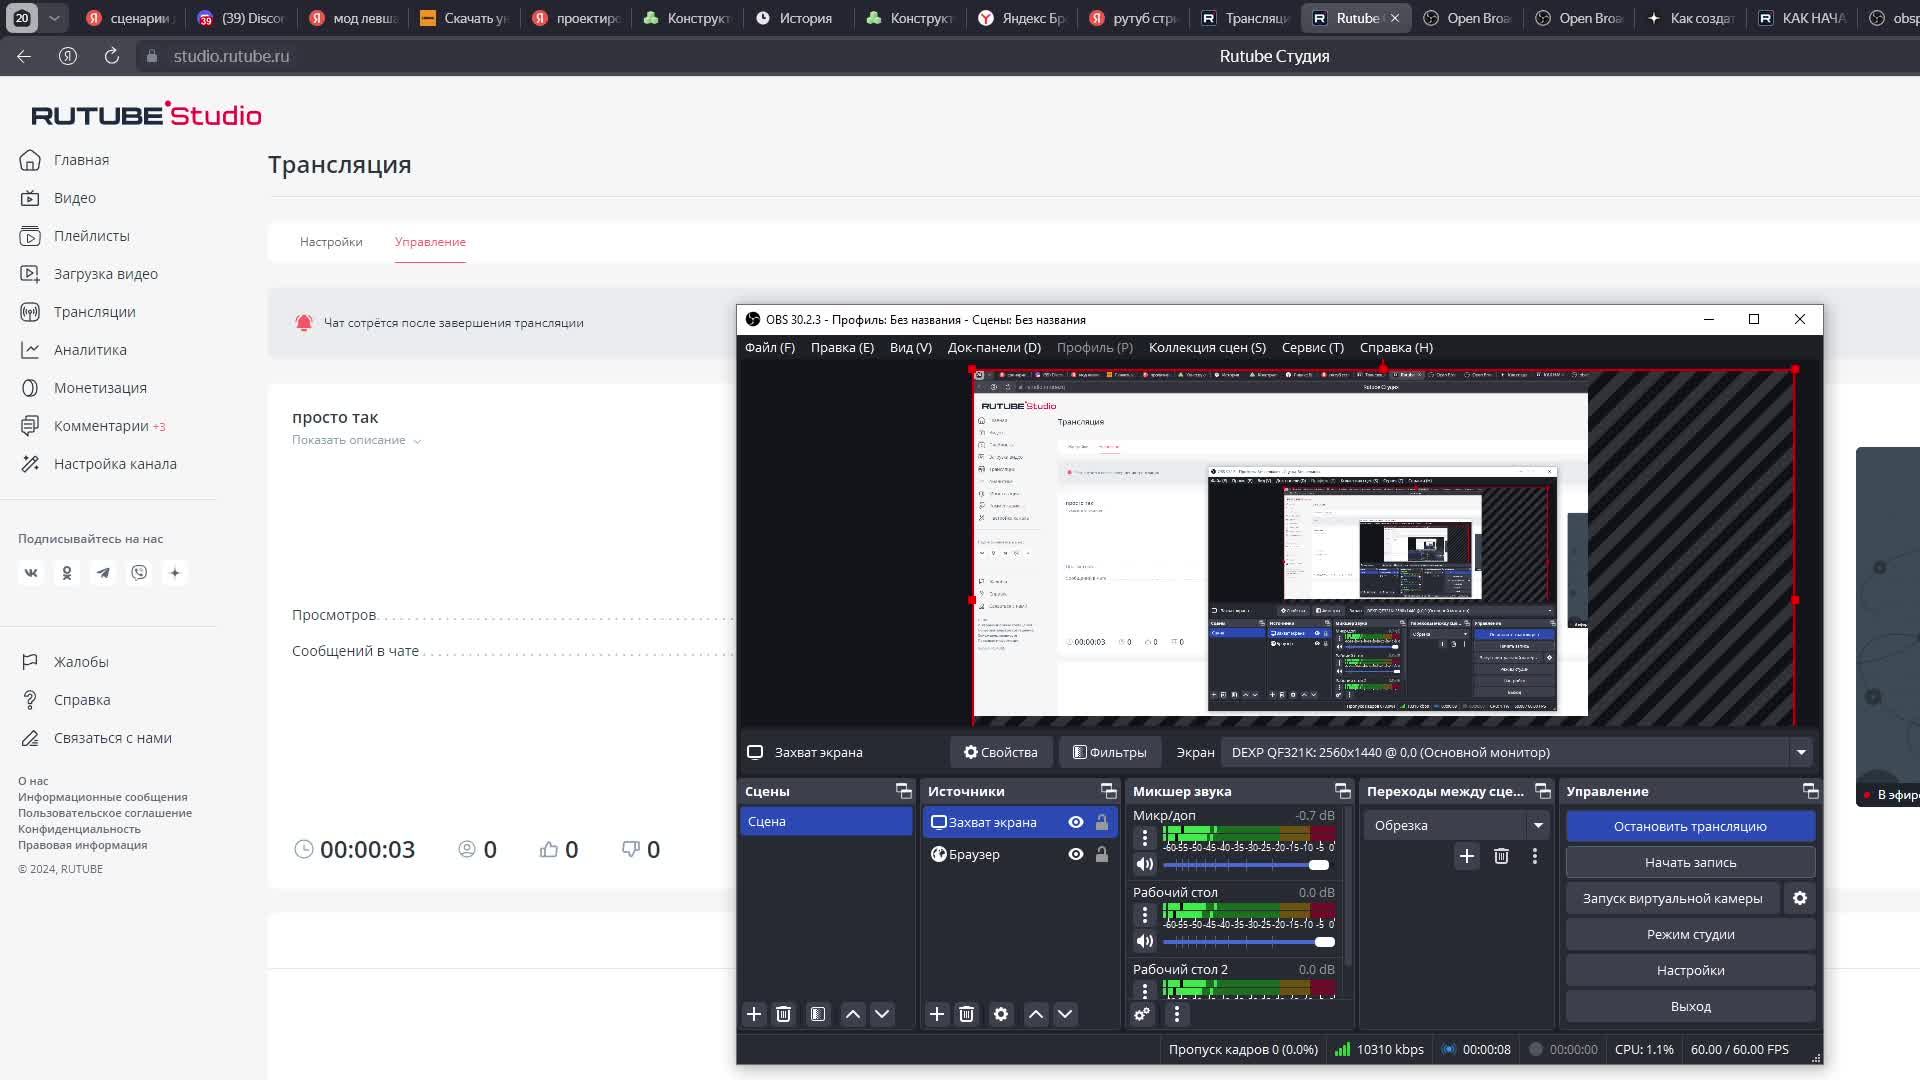Open Аналитика in the Rutube sidebar
This screenshot has width=1920, height=1080.
90,350
